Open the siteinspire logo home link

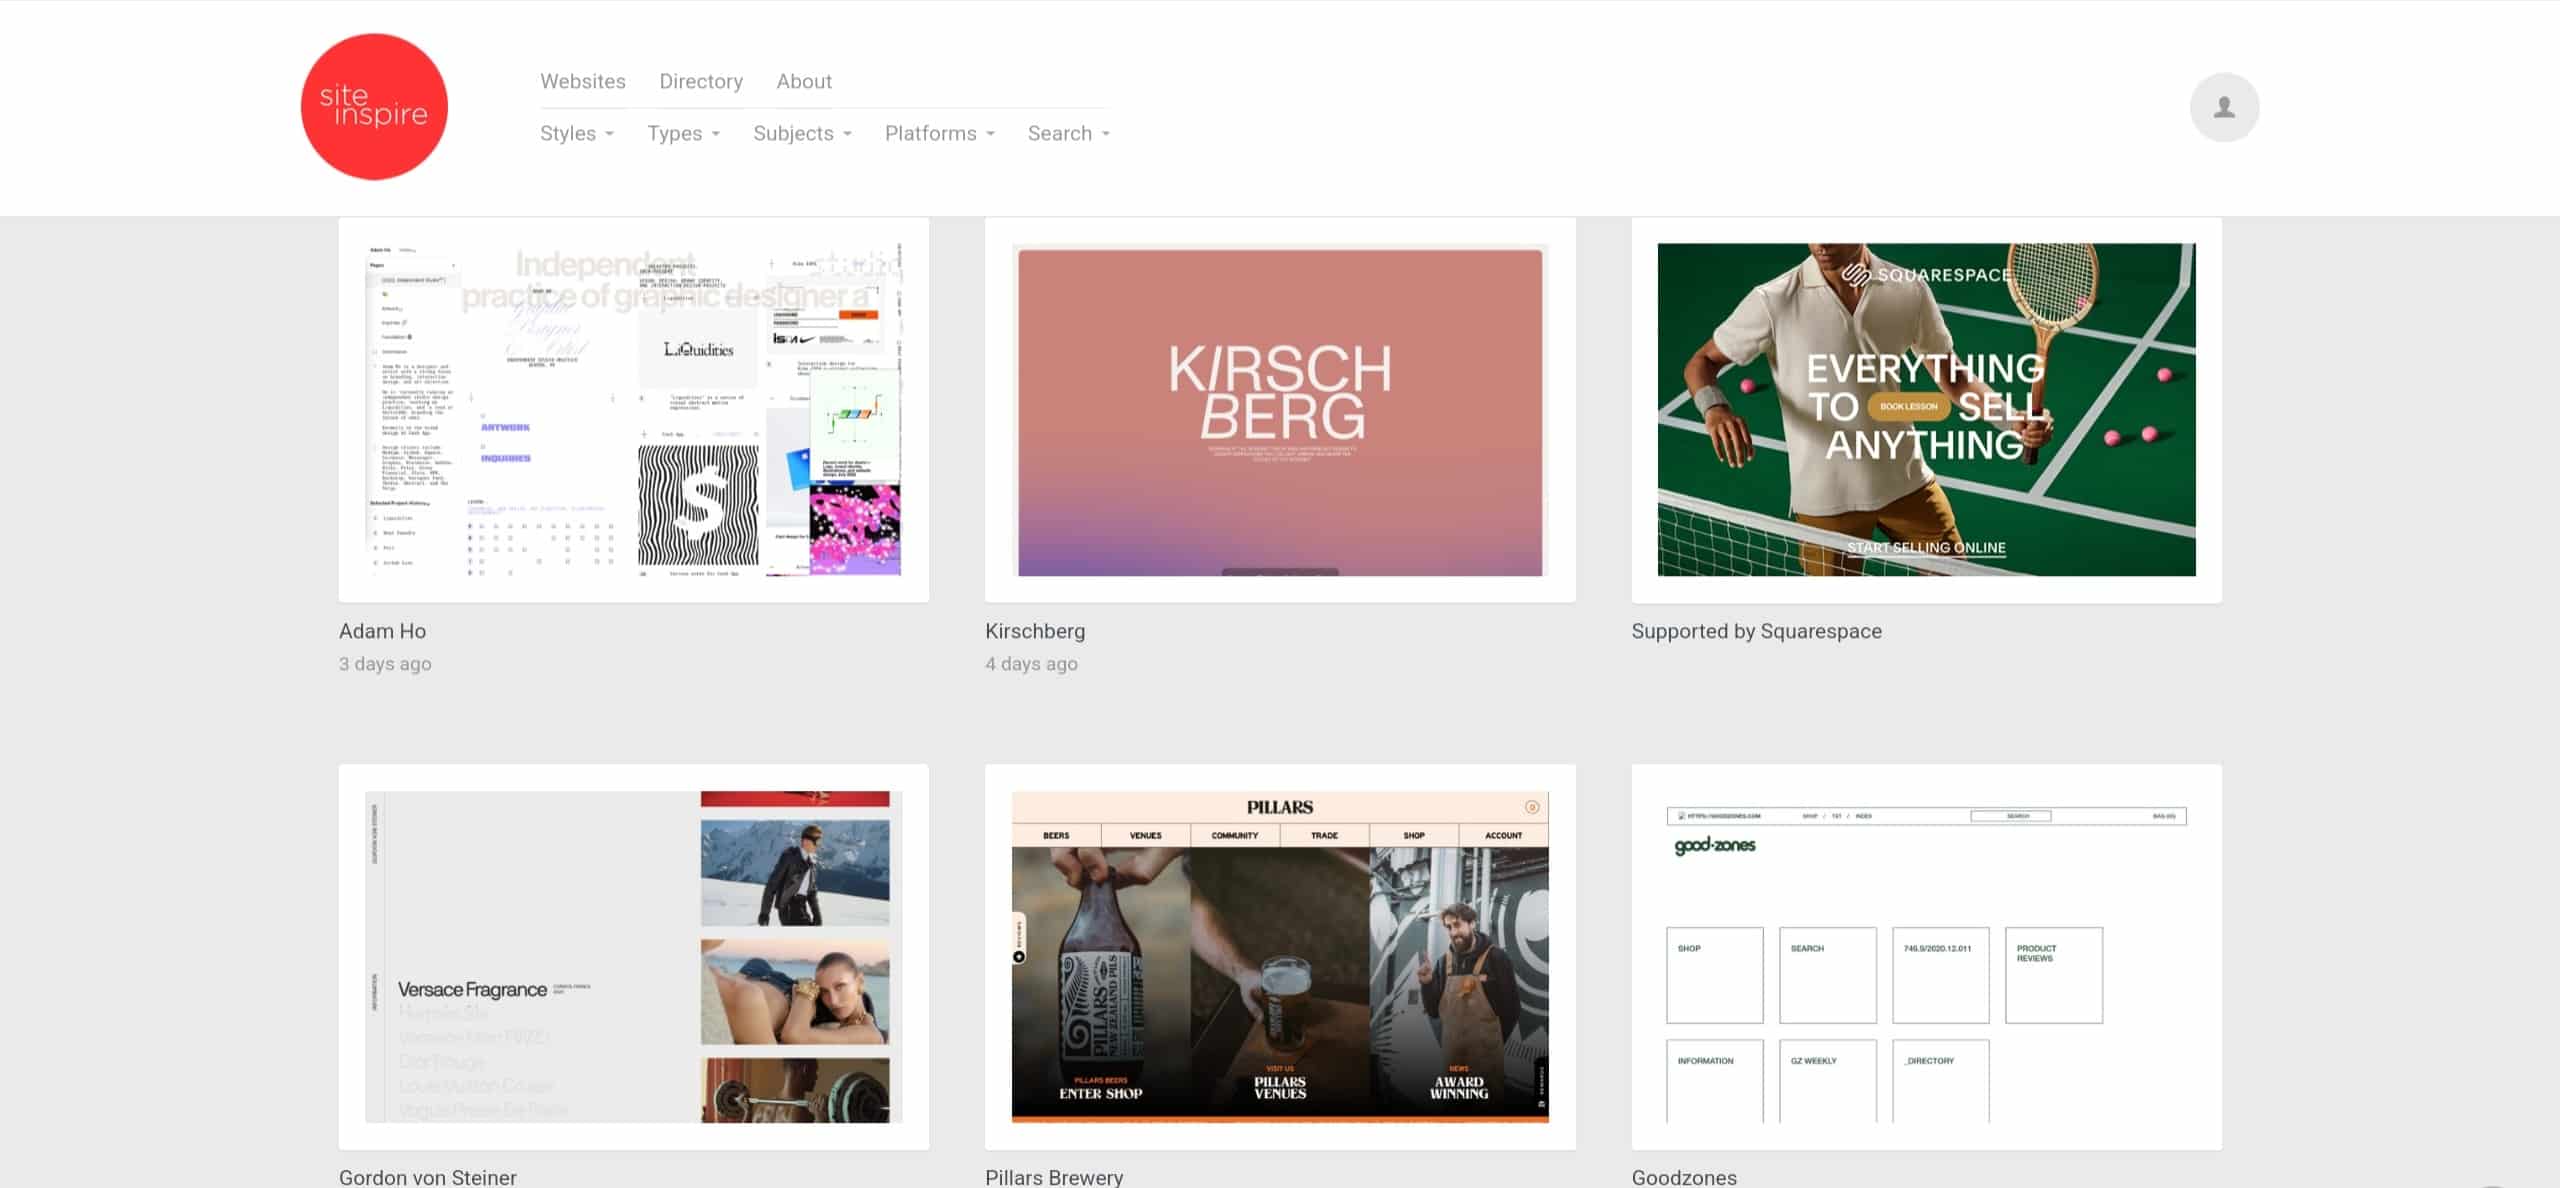(x=374, y=107)
